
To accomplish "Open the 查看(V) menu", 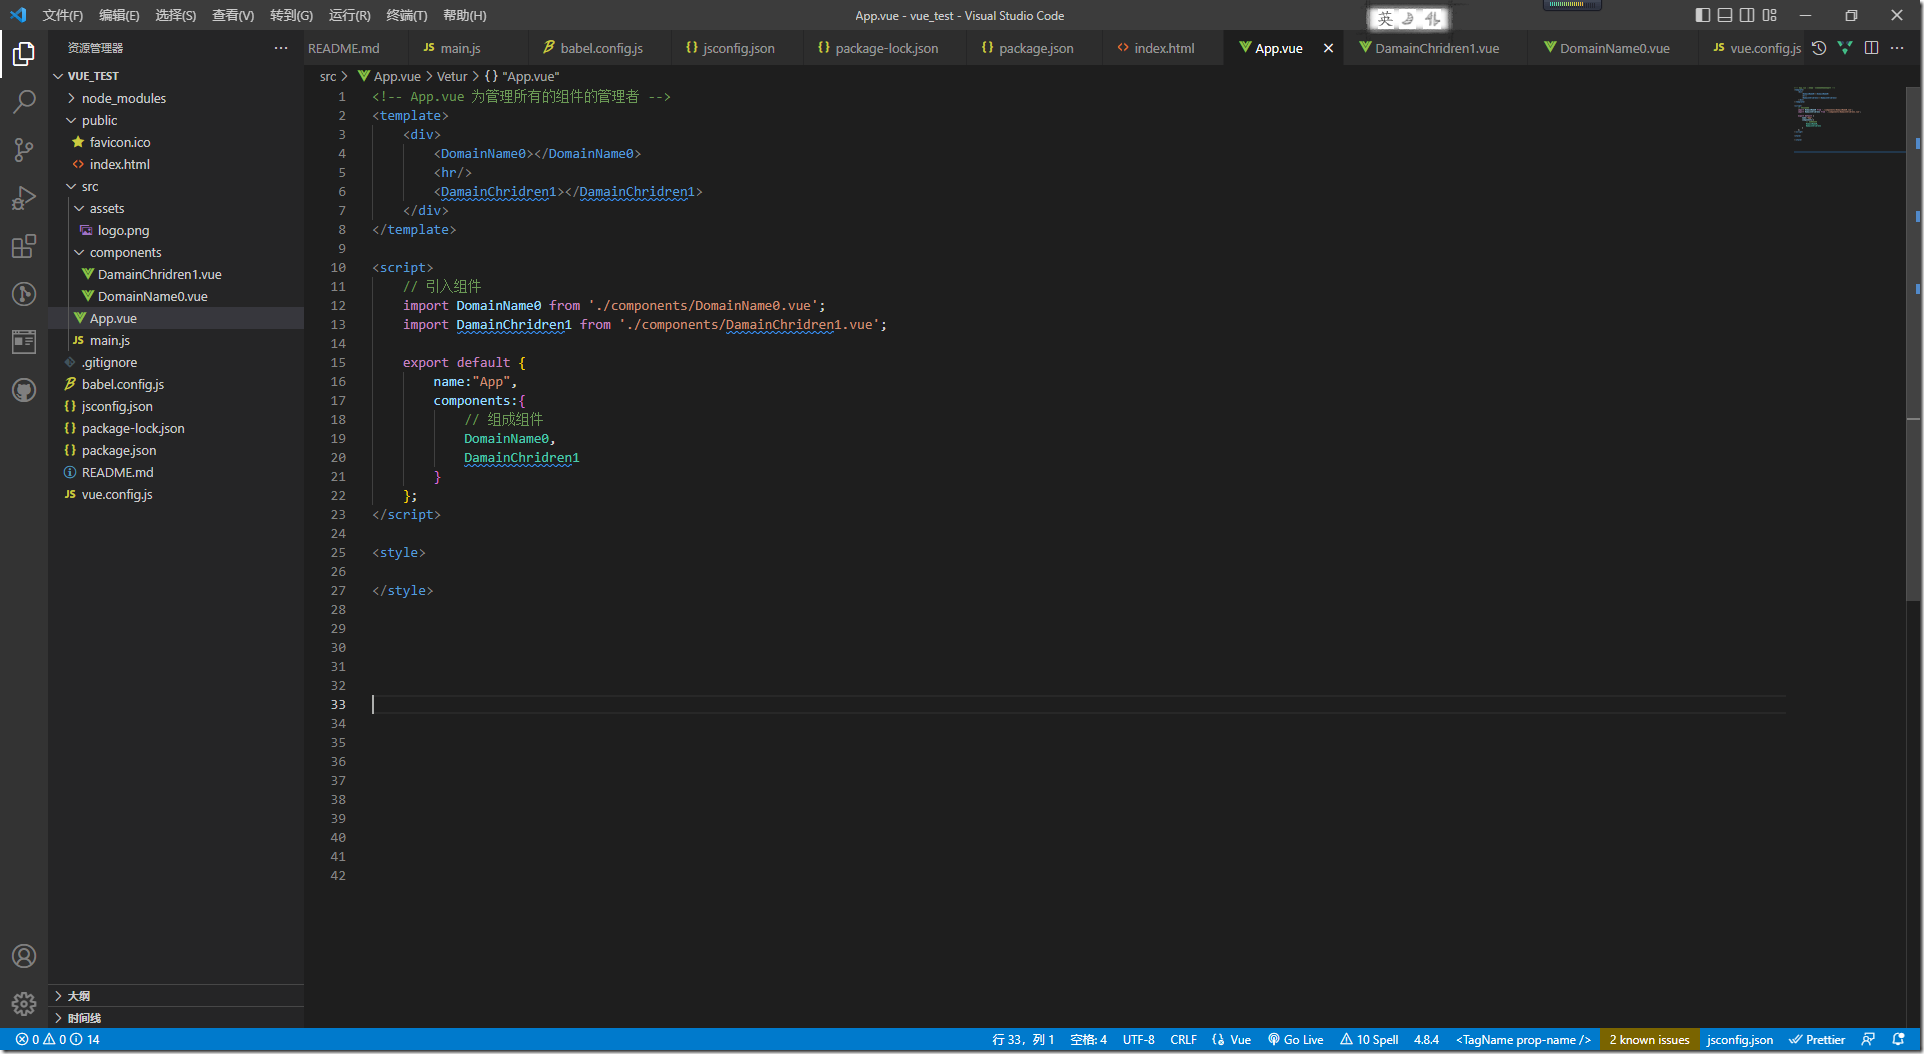I will pos(233,15).
